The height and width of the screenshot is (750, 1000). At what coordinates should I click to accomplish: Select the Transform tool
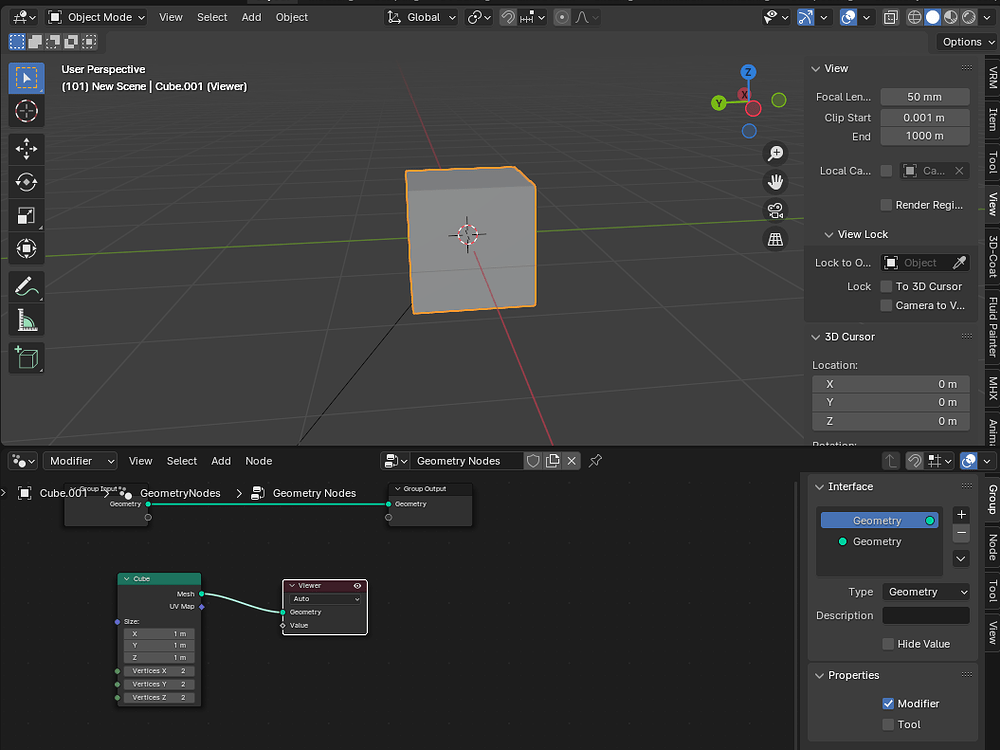coord(26,249)
